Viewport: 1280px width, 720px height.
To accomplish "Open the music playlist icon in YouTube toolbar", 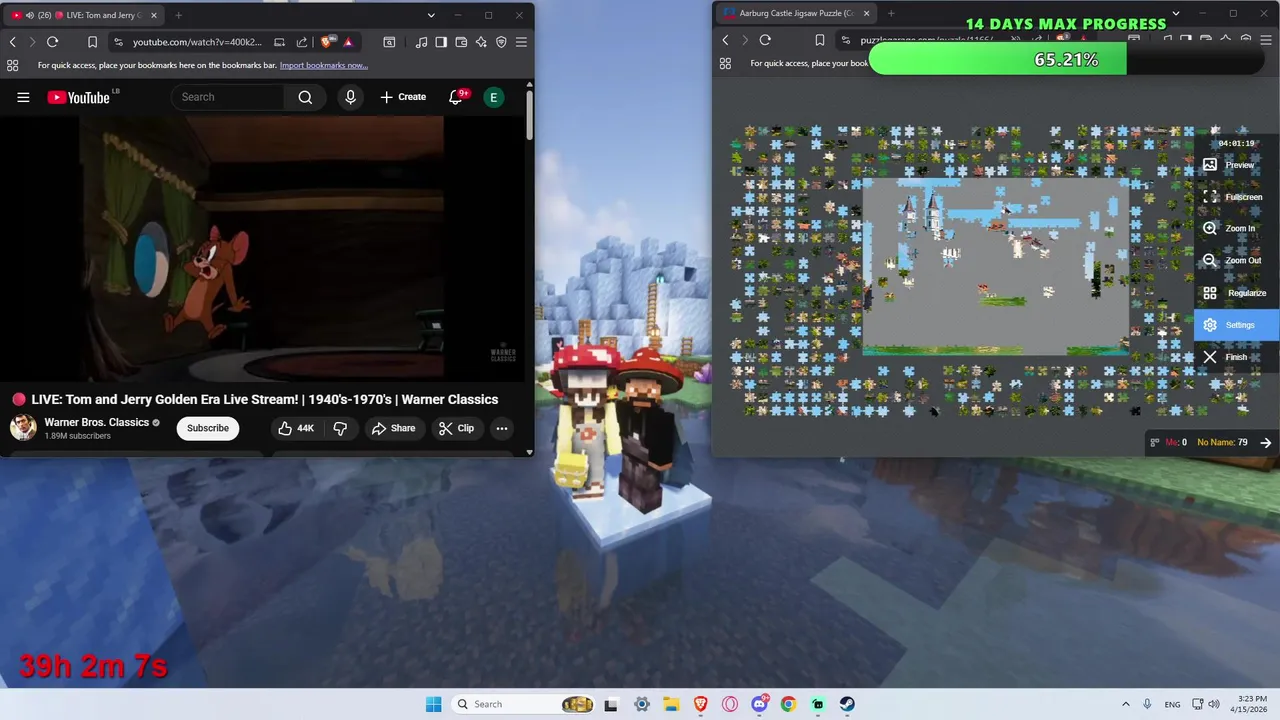I will pyautogui.click(x=421, y=42).
